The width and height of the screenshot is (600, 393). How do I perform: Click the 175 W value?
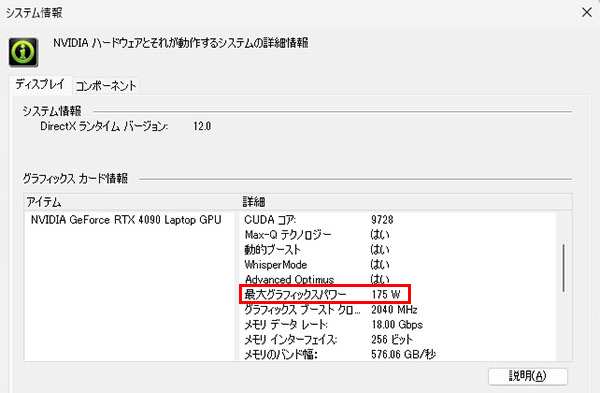[x=386, y=294]
